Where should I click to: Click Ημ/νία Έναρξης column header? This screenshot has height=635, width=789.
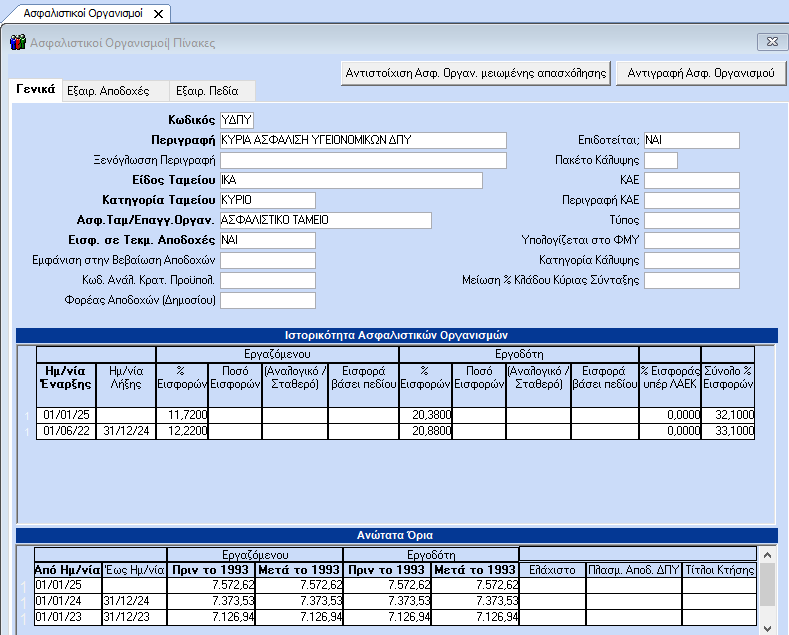tap(66, 384)
